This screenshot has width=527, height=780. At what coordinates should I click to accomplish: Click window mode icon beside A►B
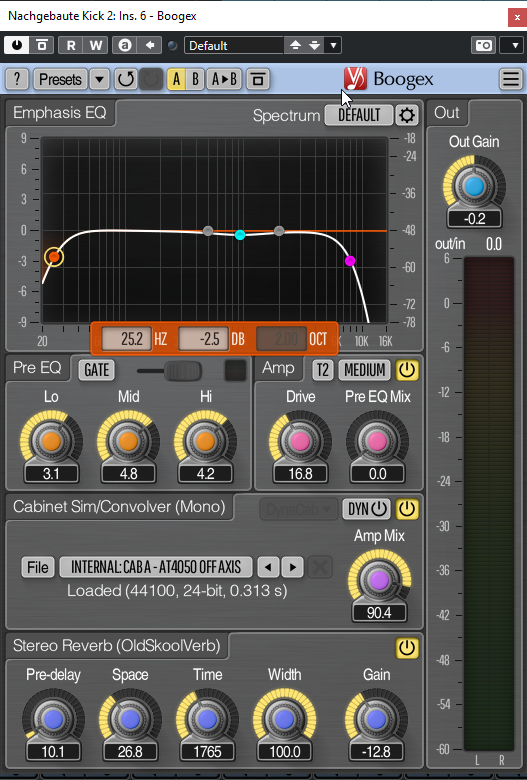tap(258, 79)
